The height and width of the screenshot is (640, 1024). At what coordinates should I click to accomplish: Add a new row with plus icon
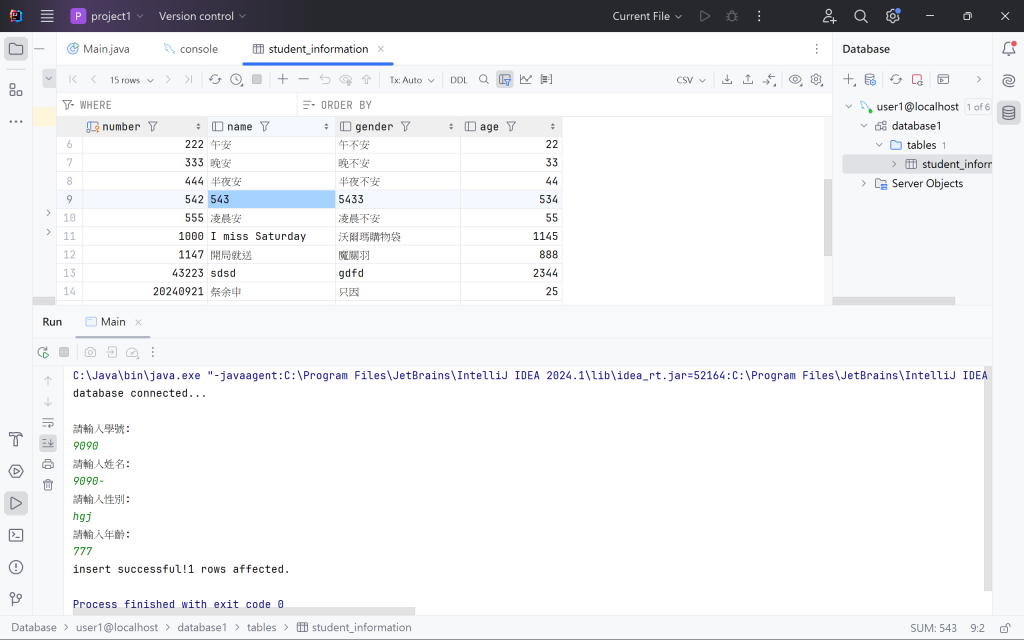point(283,79)
